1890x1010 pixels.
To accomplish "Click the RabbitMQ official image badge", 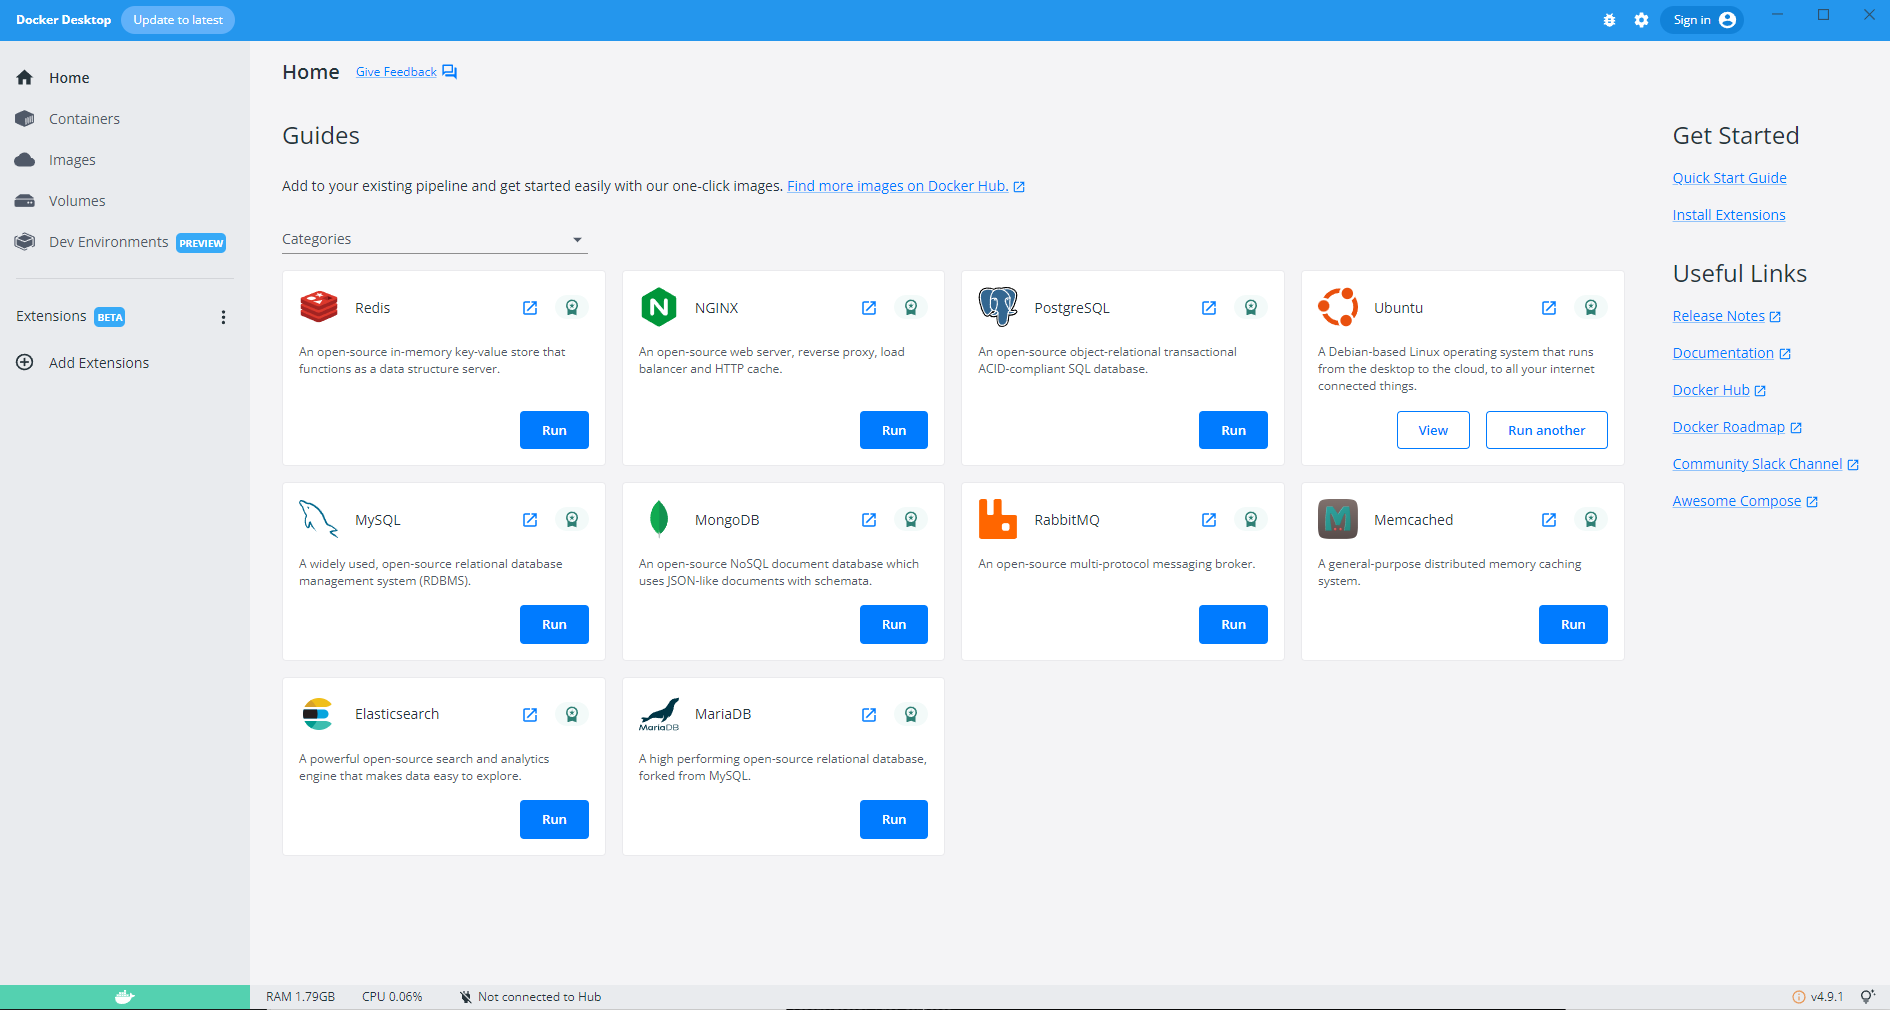I will (1251, 520).
